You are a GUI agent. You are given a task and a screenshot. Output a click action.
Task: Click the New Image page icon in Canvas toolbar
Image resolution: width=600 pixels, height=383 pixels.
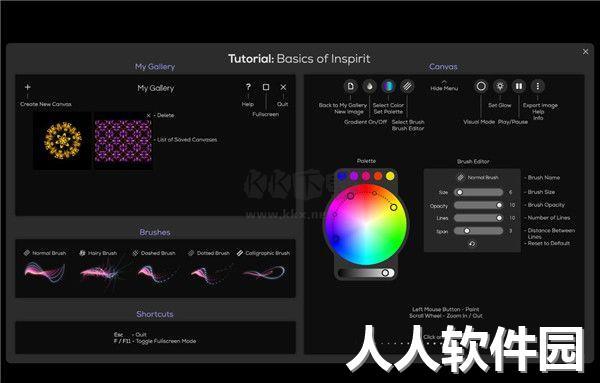click(351, 86)
